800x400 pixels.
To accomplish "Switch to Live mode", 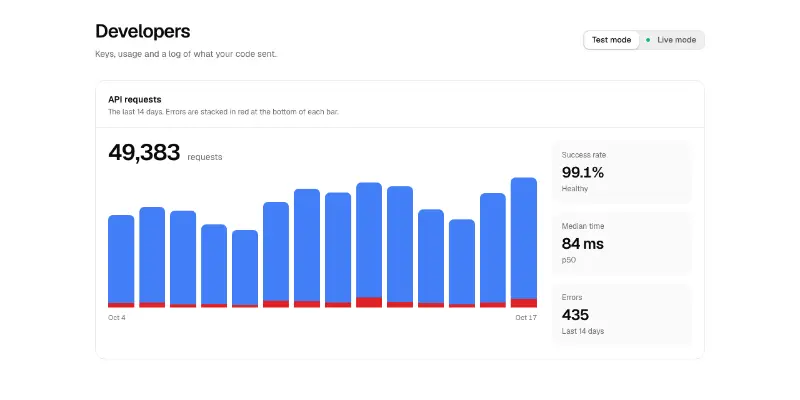I will click(671, 40).
